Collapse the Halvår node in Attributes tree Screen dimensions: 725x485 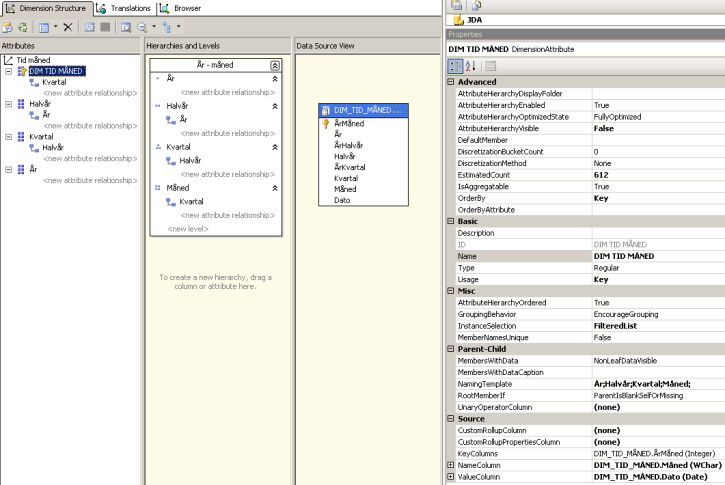click(8, 104)
